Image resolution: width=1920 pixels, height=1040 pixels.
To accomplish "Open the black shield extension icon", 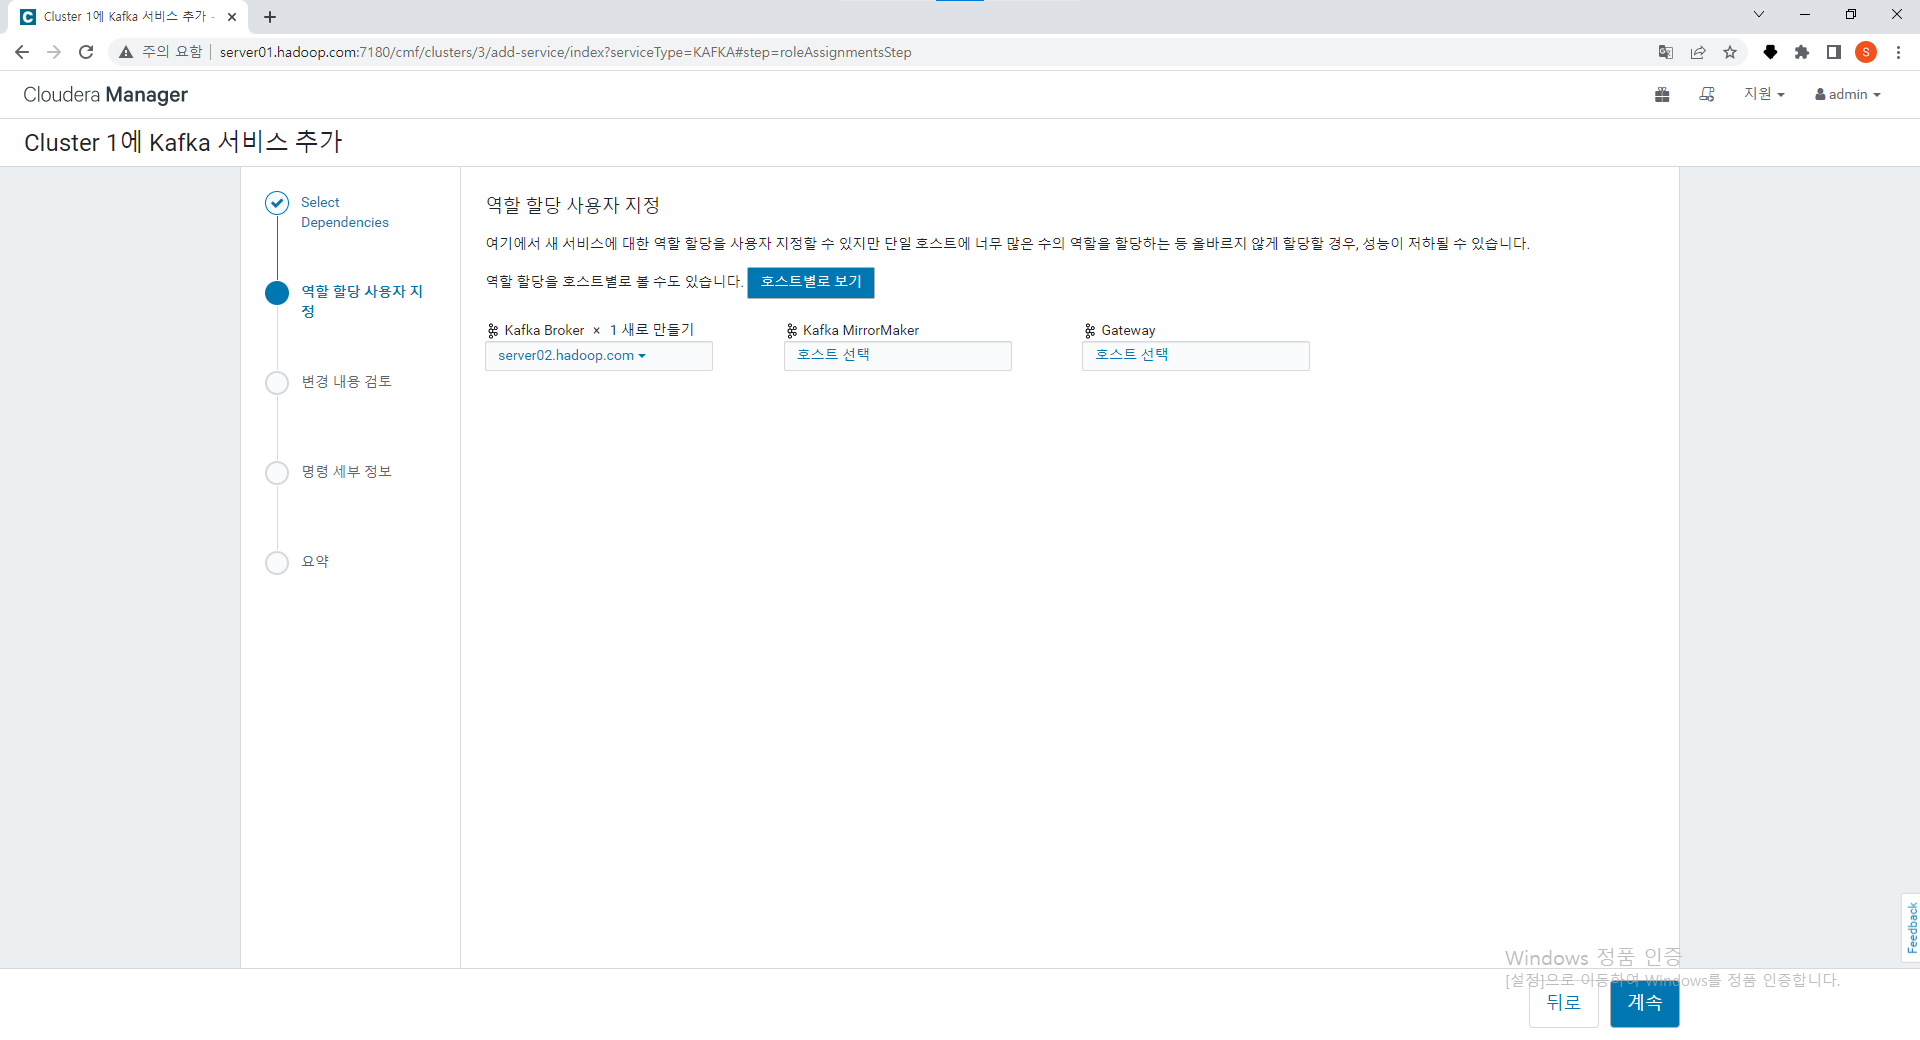I will pyautogui.click(x=1770, y=52).
